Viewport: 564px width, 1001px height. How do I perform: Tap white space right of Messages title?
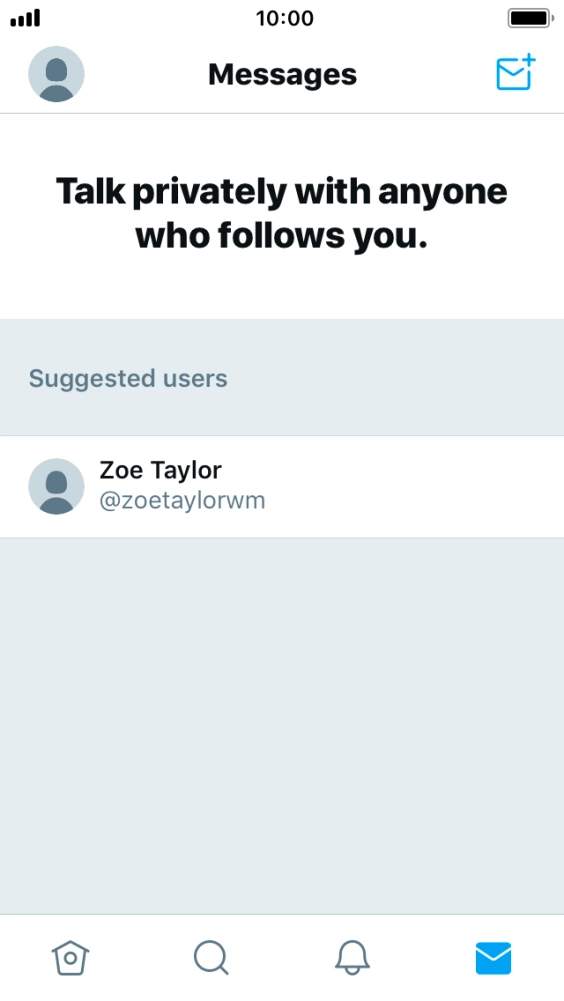[425, 75]
